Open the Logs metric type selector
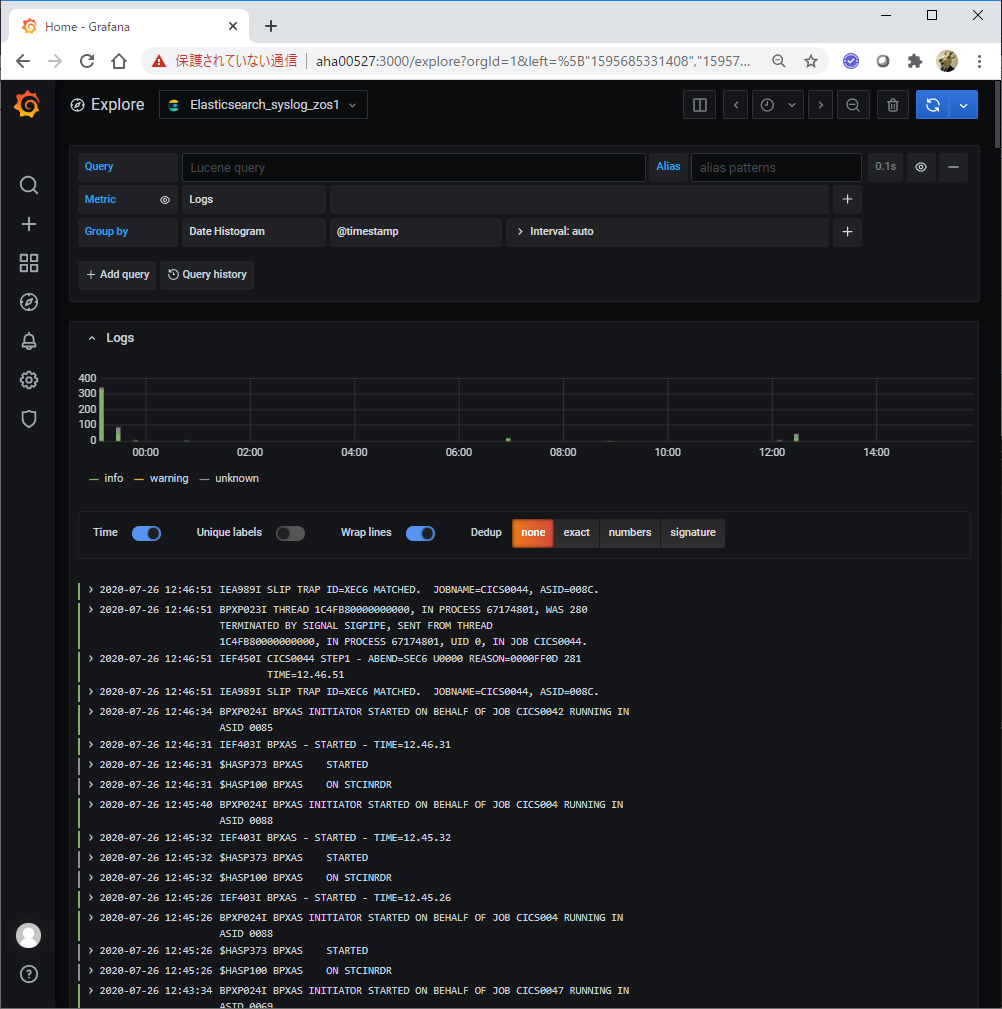The height and width of the screenshot is (1009, 1002). click(254, 199)
